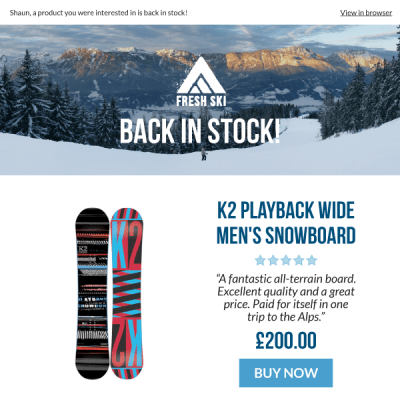Open the K2 Playback Wide Men's Snowboard title
400x408 pixels.
pos(286,223)
